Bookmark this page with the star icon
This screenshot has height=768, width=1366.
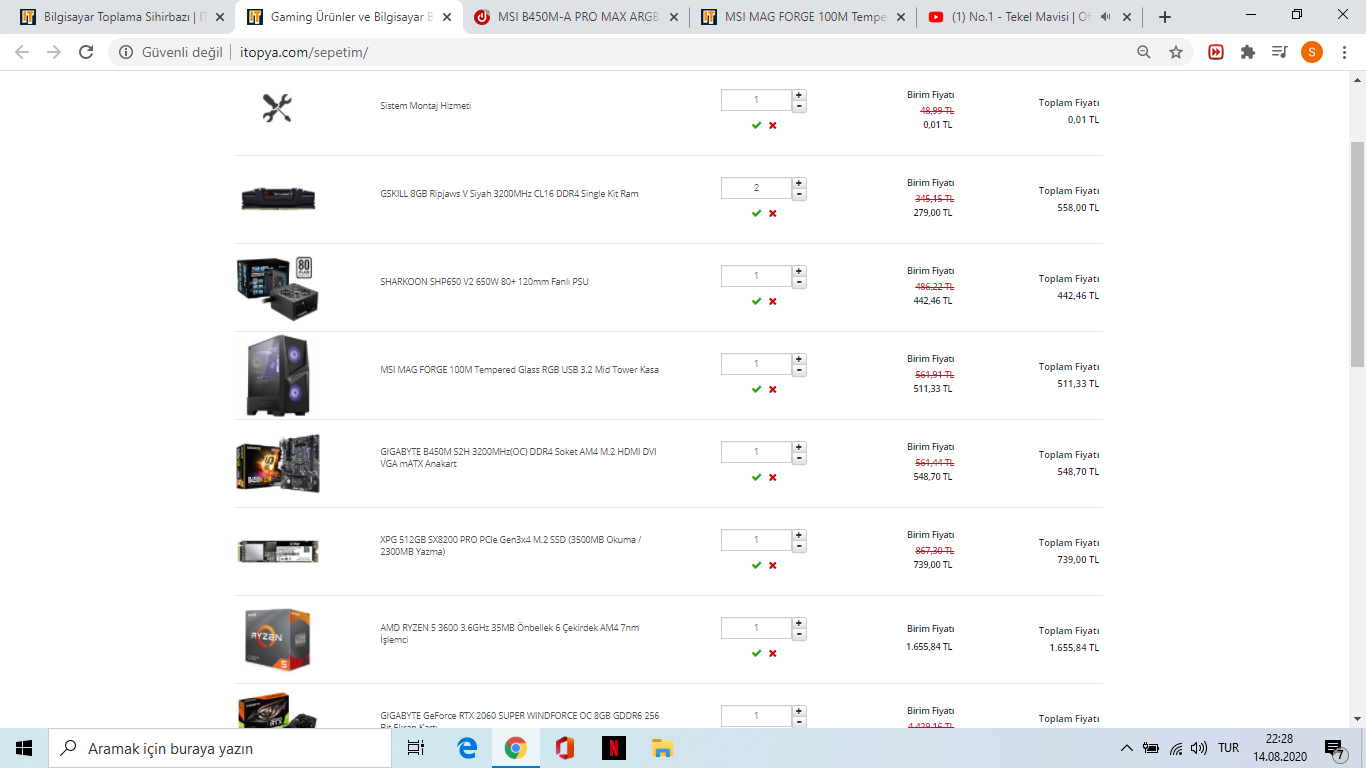[x=1176, y=52]
